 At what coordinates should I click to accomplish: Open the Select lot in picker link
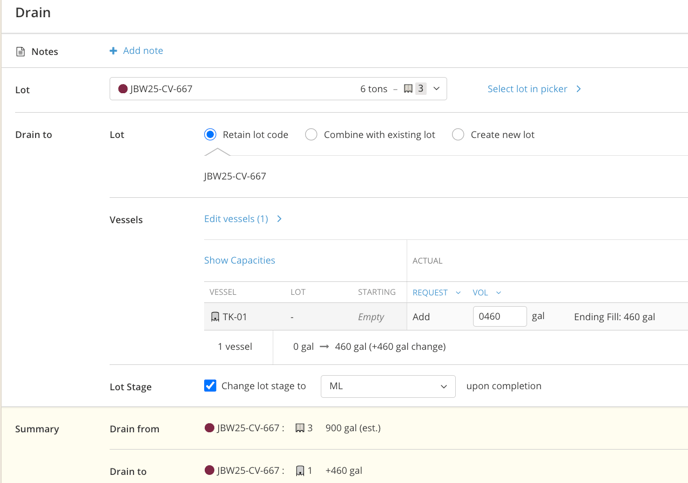click(x=527, y=89)
